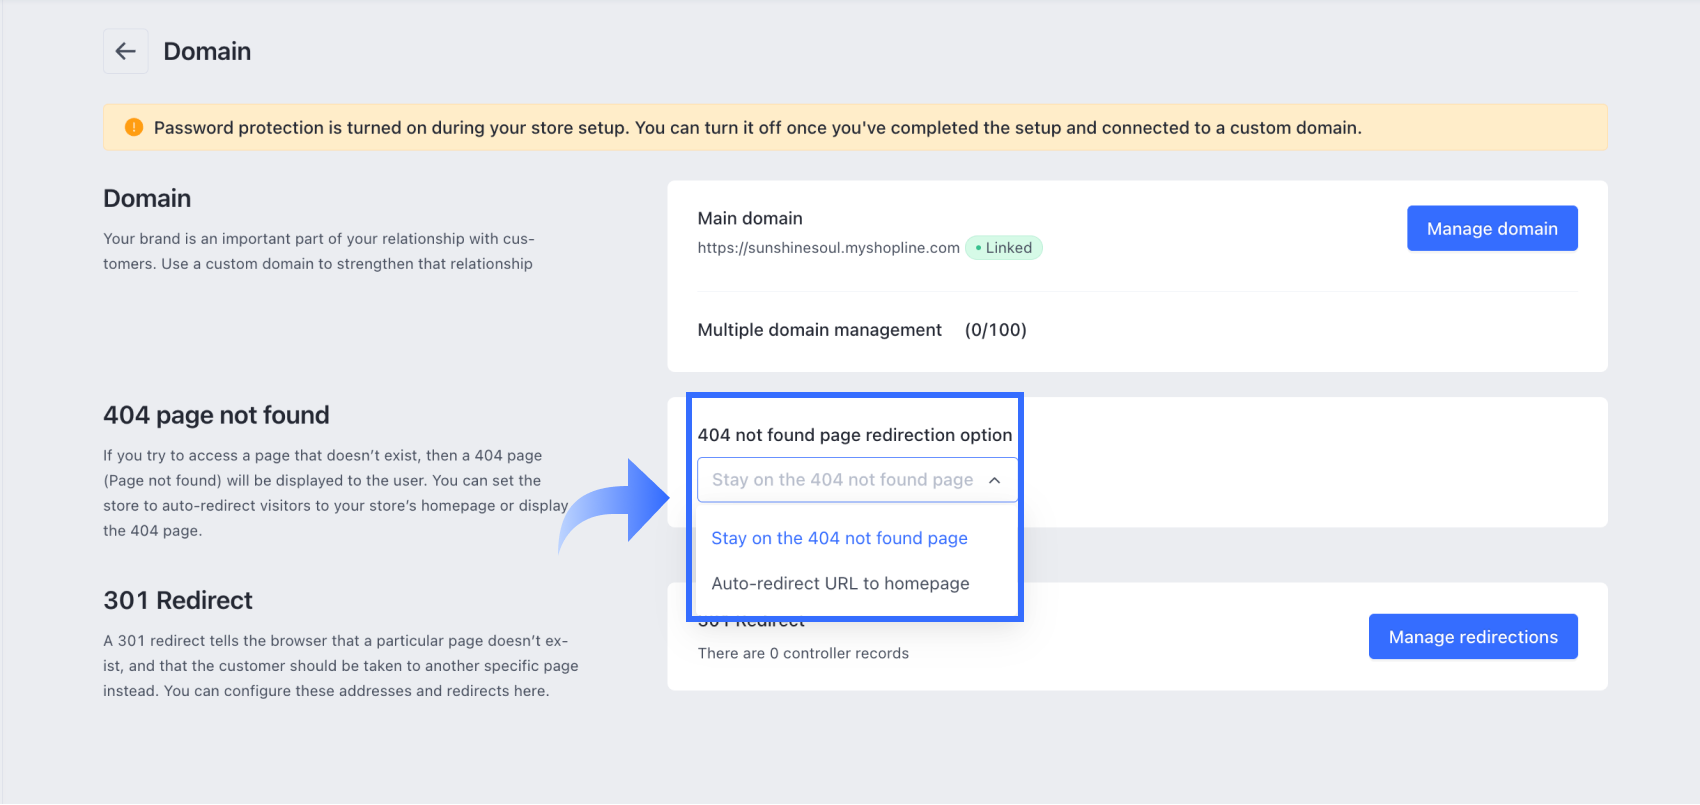
Task: Choose "Auto-redirect URL to homepage" option
Action: pos(840,583)
